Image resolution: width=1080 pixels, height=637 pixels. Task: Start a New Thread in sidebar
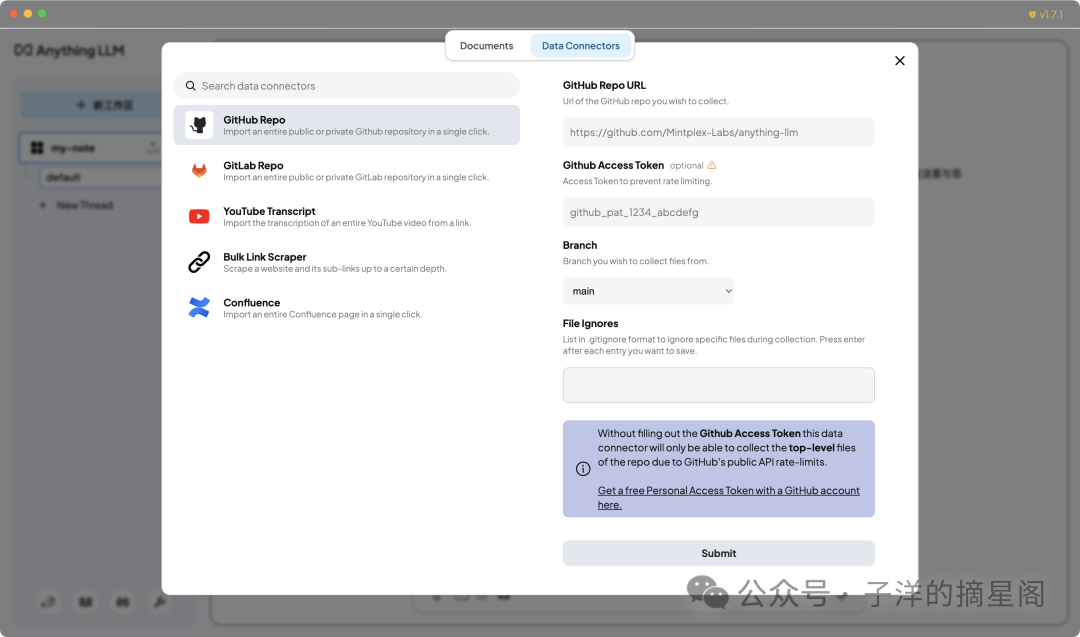77,205
